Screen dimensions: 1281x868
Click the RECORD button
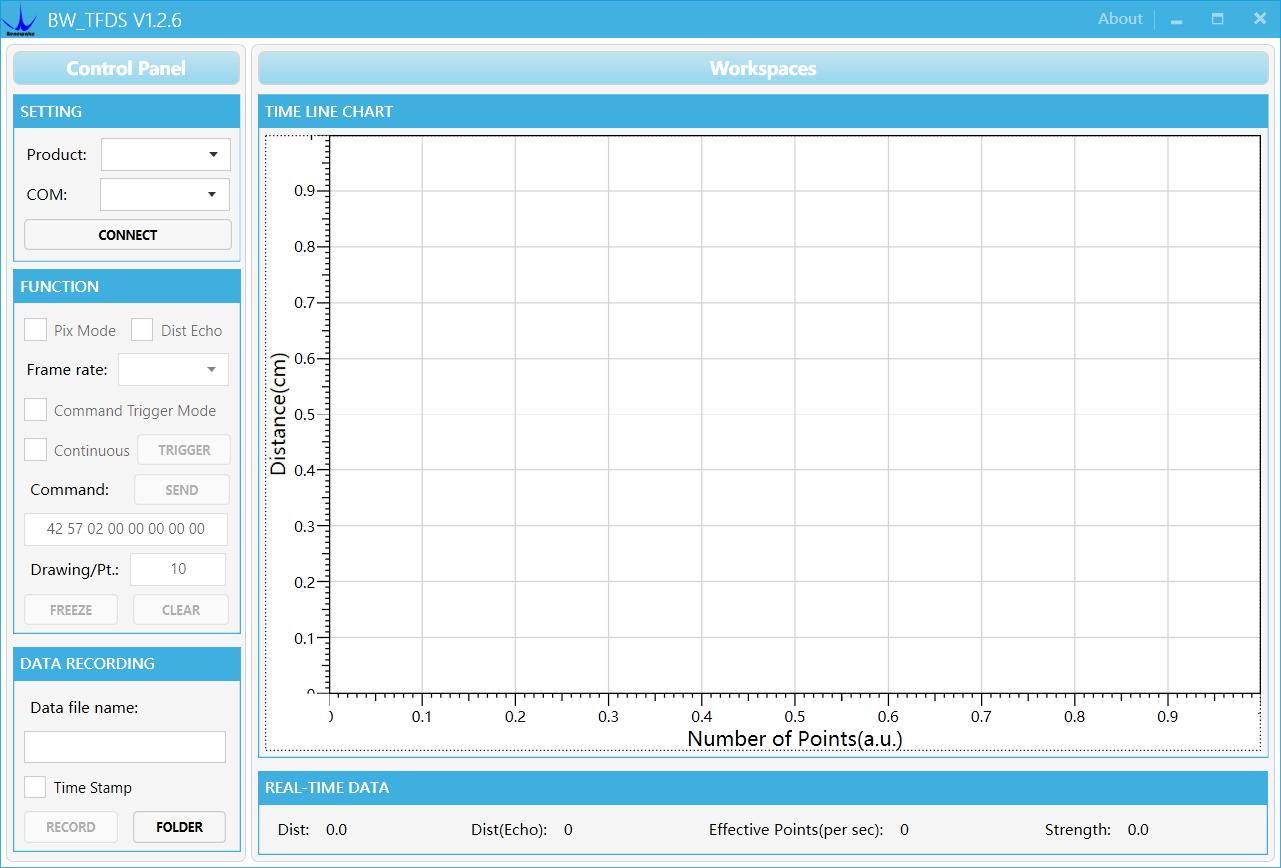coord(71,827)
